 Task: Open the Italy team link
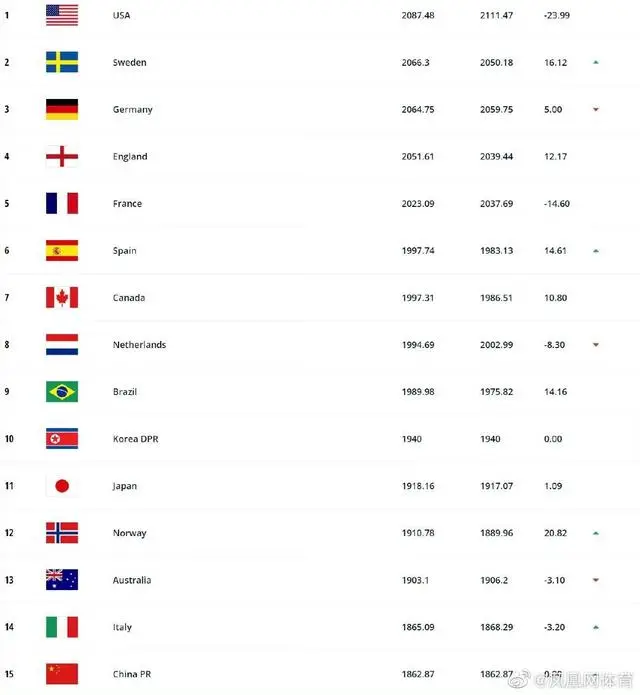(x=122, y=628)
